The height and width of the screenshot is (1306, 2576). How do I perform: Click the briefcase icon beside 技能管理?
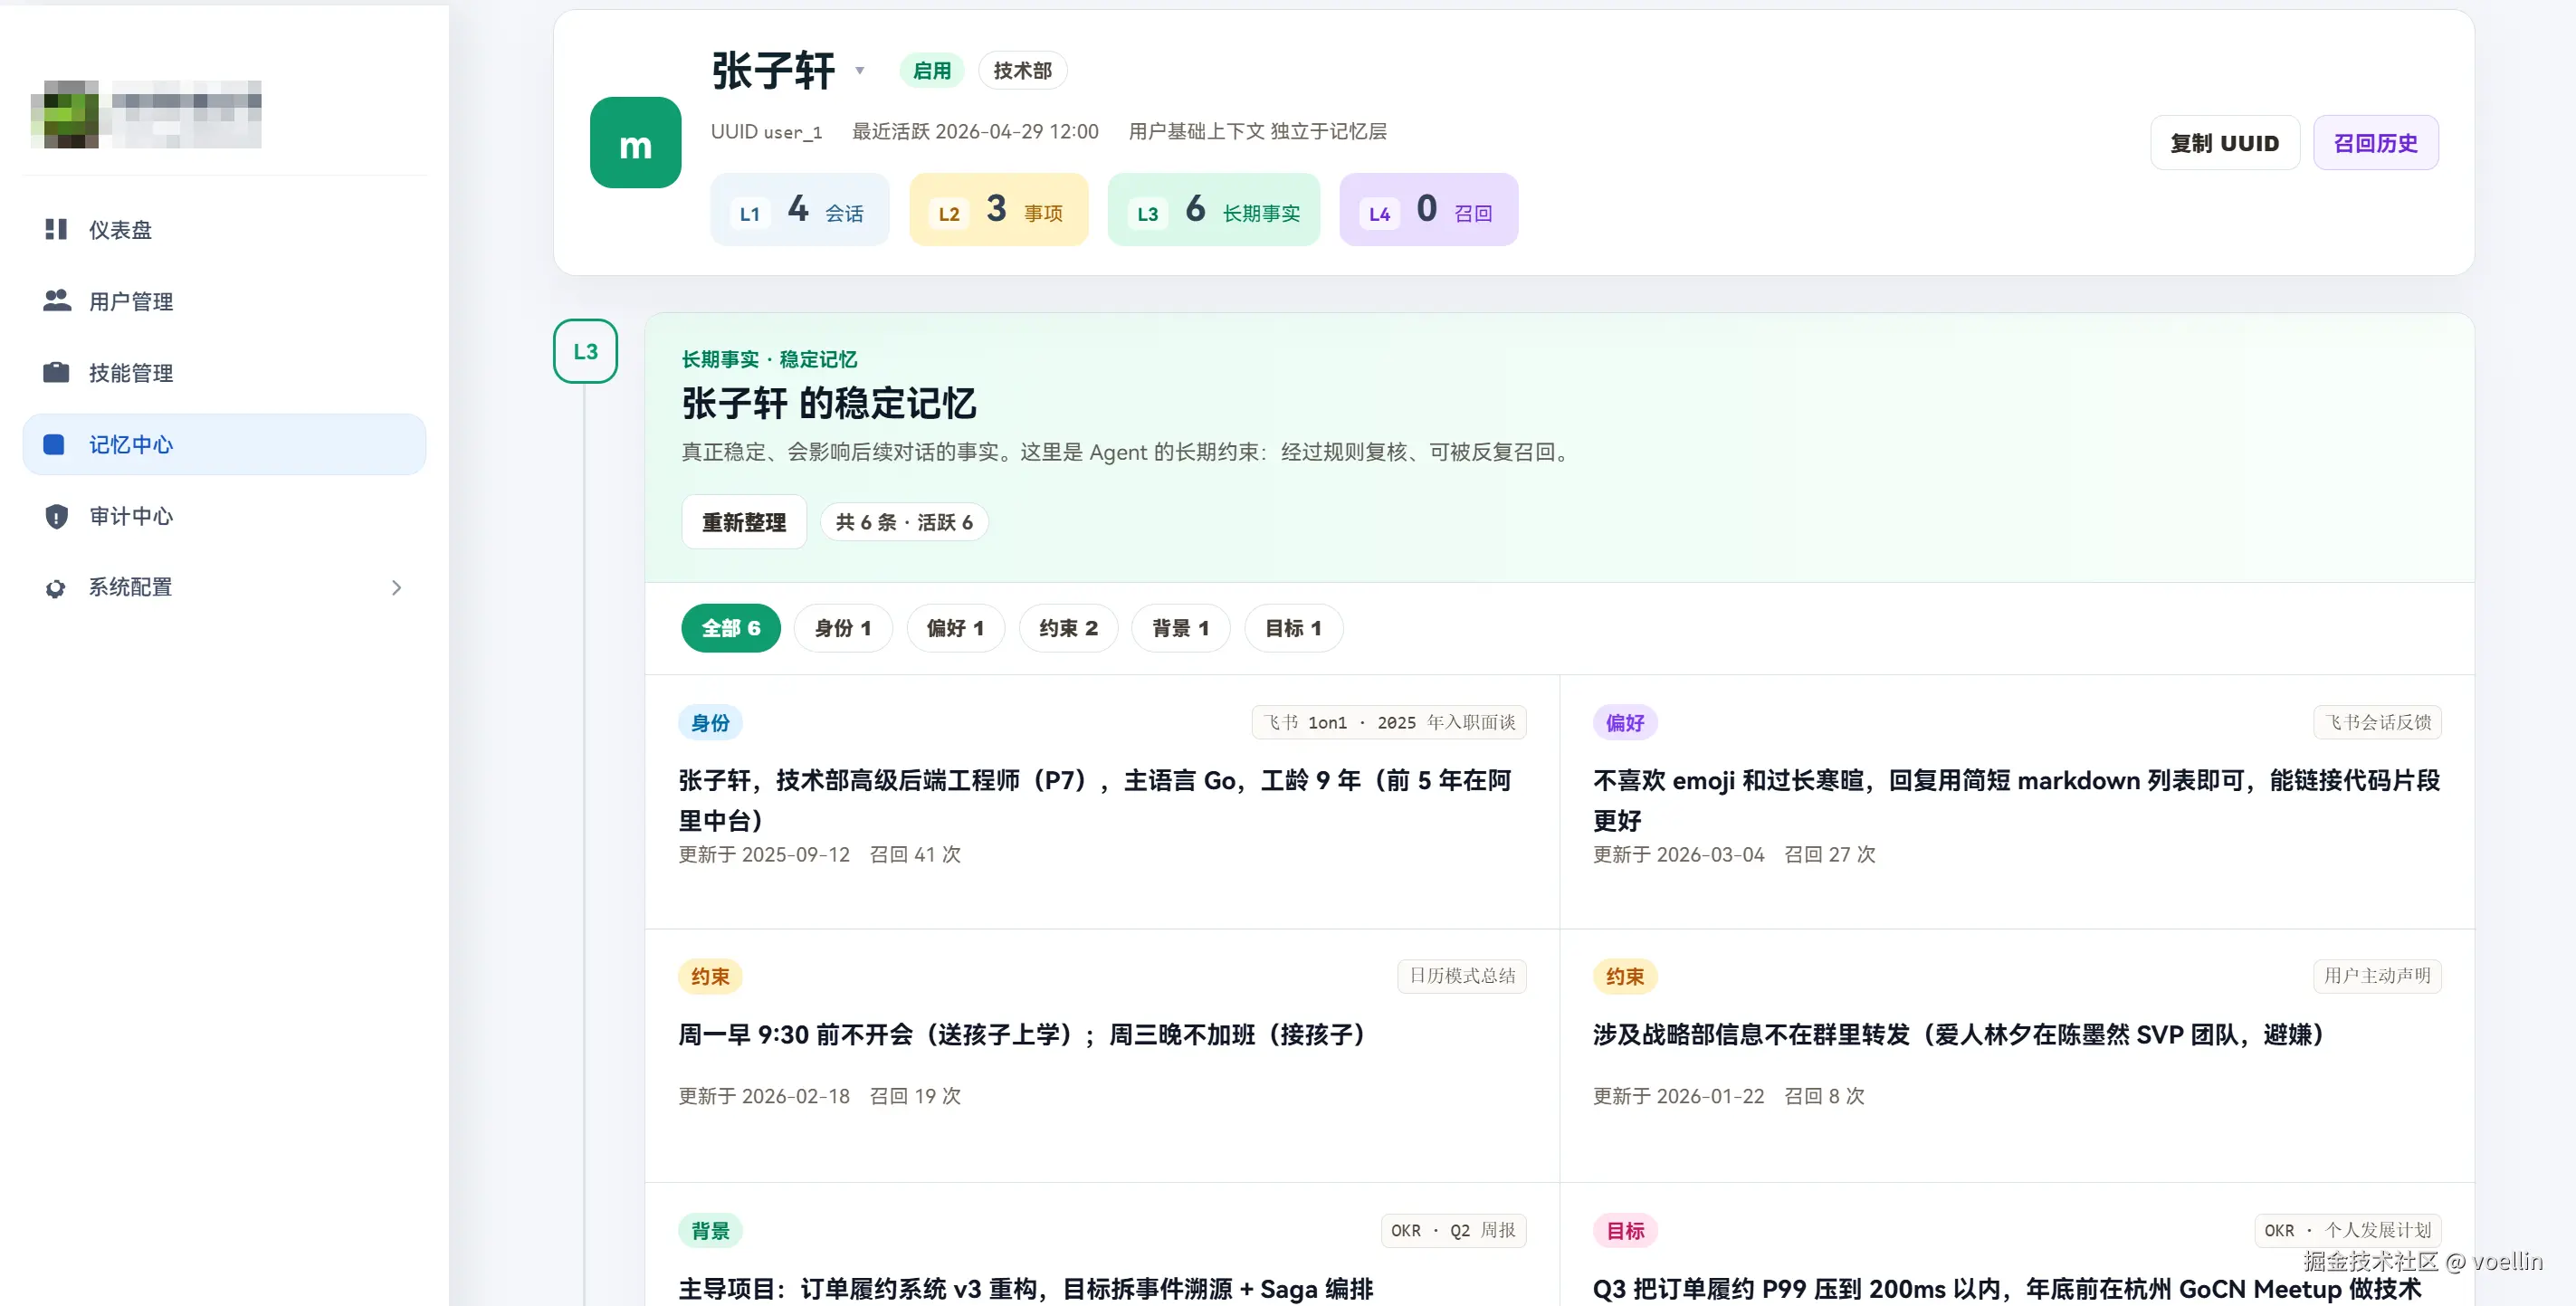(x=56, y=372)
